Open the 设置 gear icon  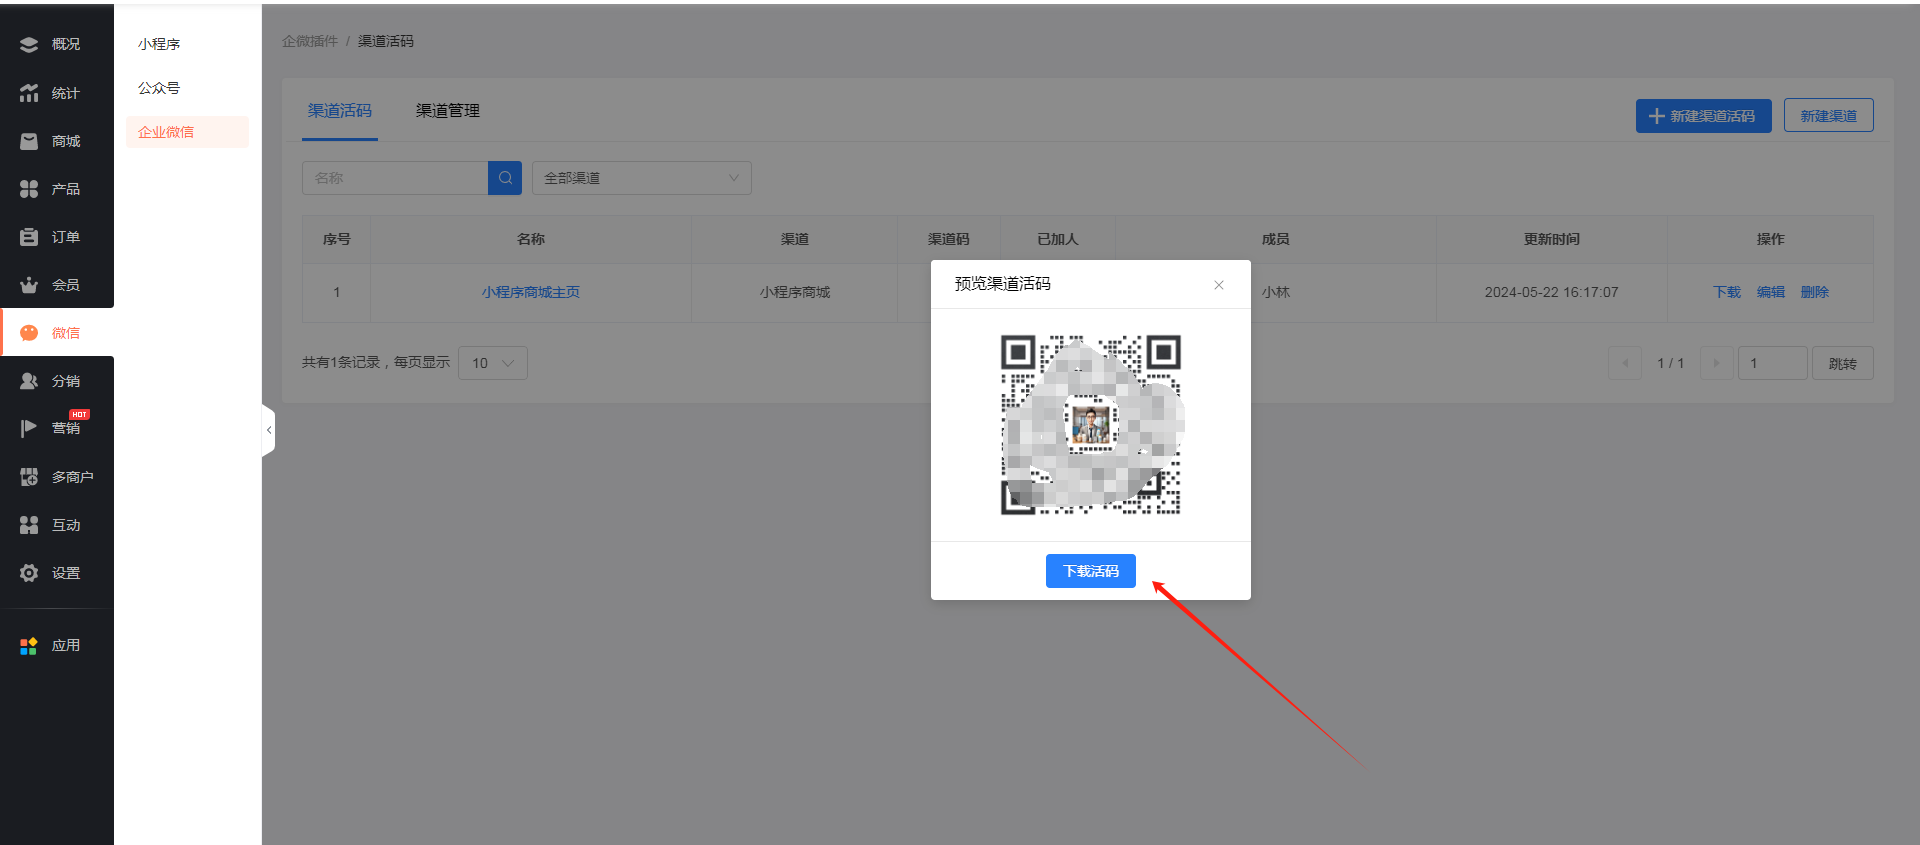29,573
